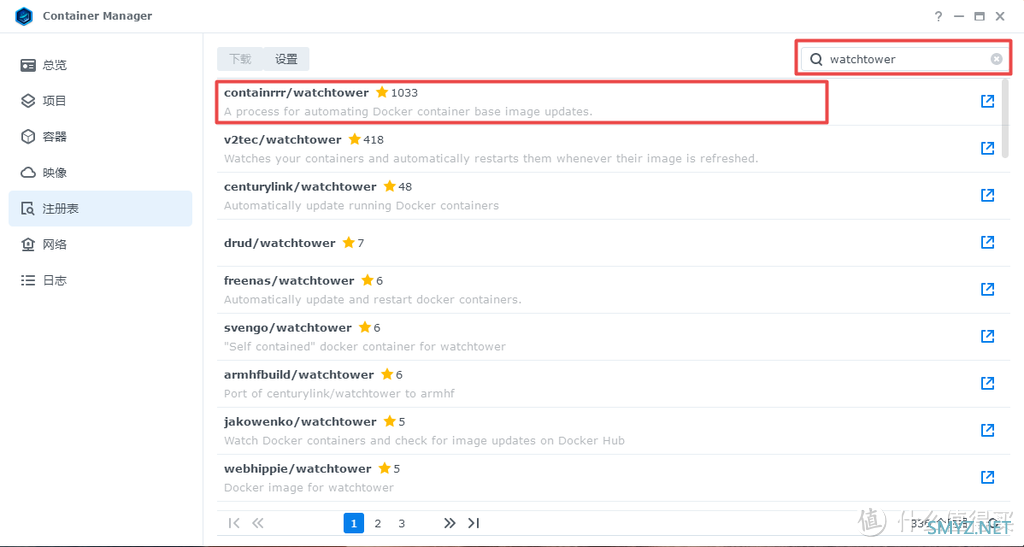
Task: Maximize the Container Manager window
Action: (x=980, y=16)
